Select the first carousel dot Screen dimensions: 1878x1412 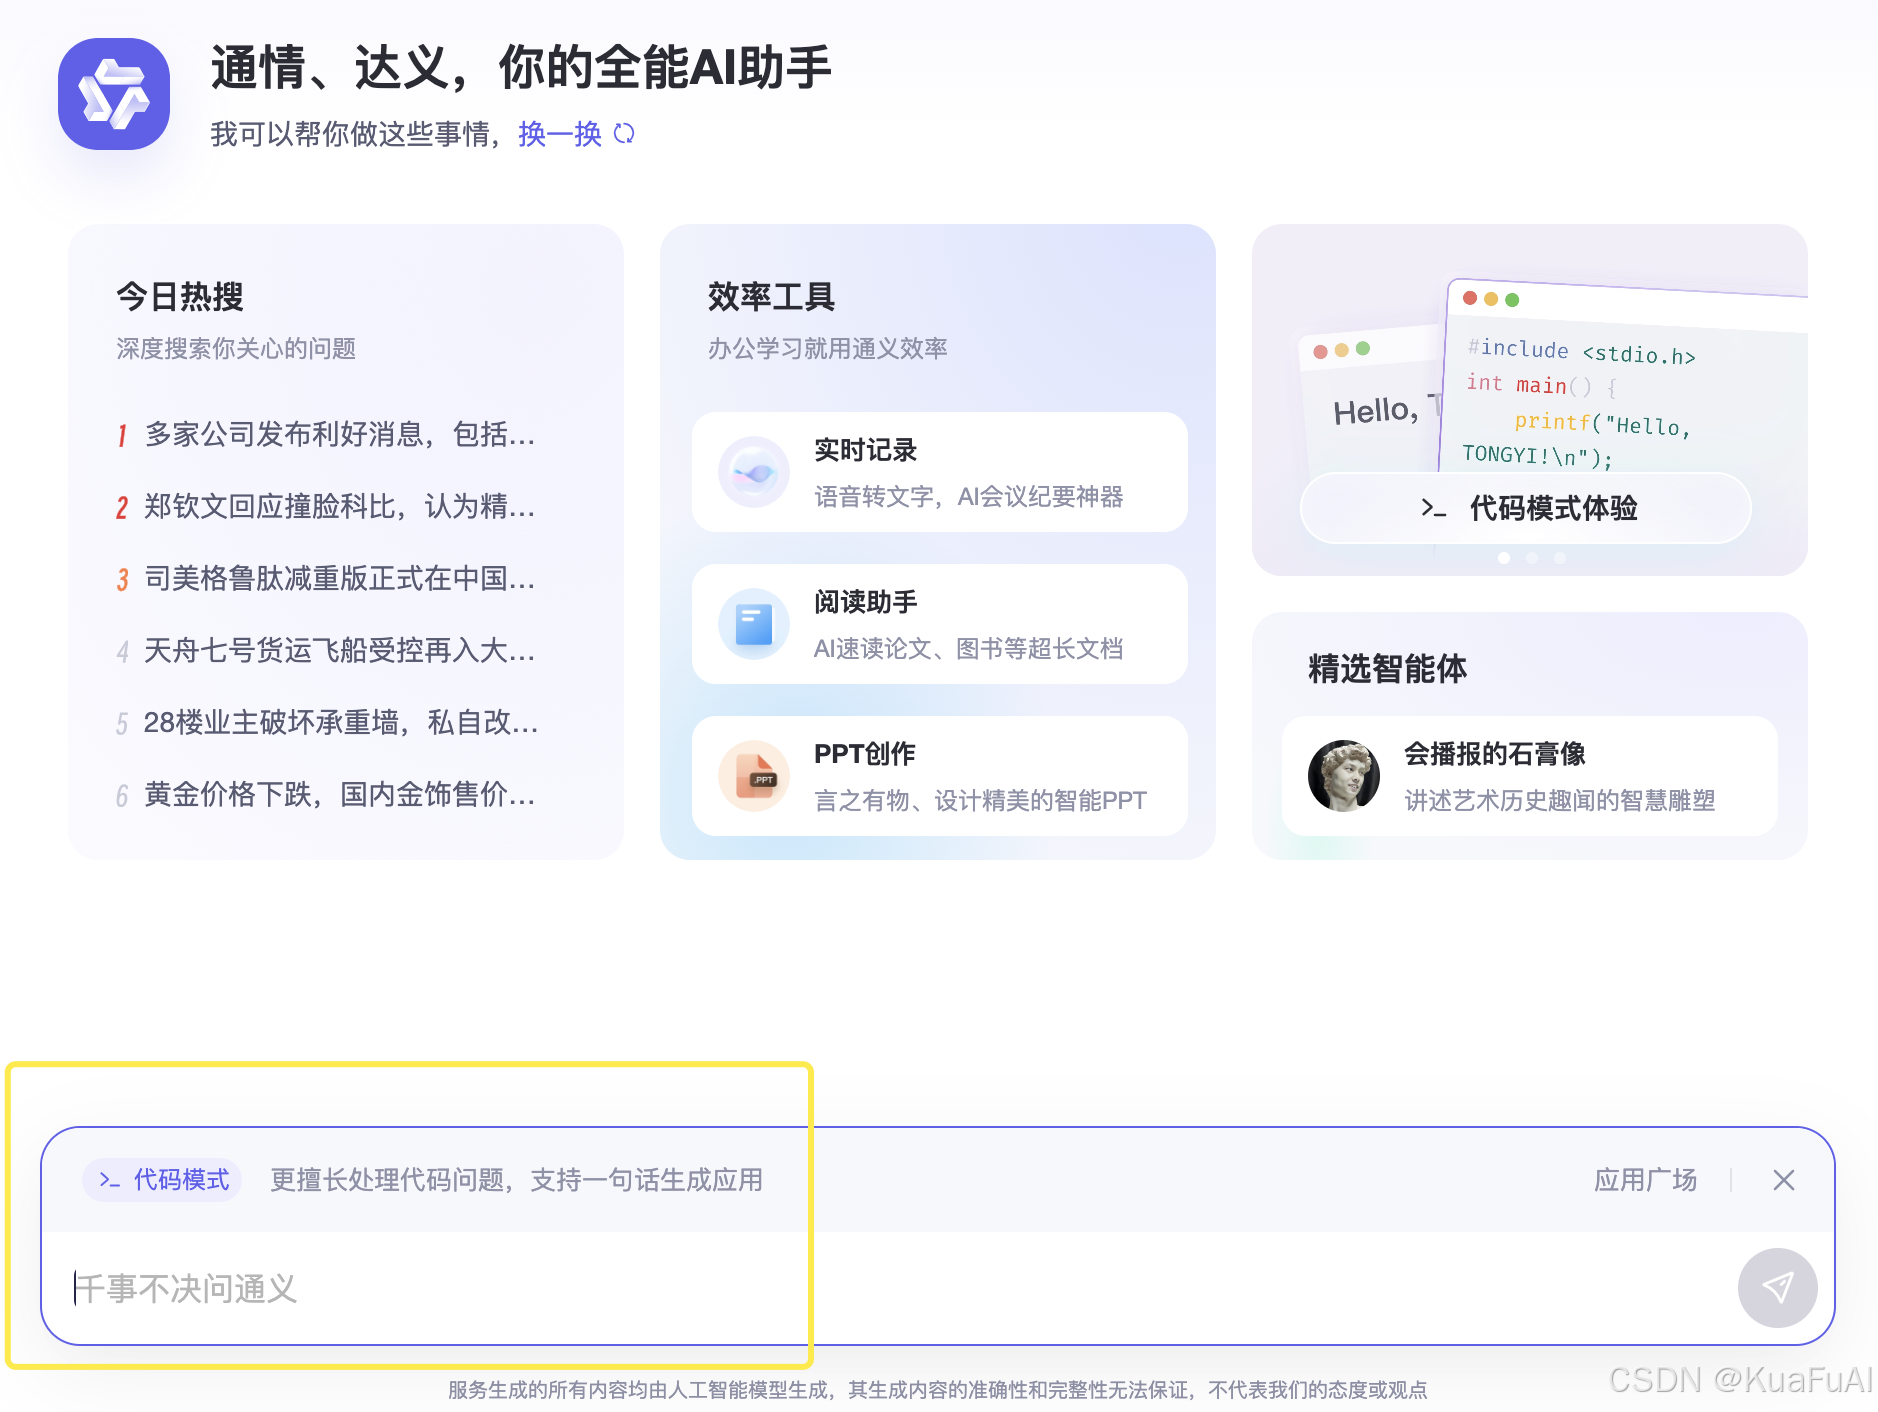(1504, 558)
